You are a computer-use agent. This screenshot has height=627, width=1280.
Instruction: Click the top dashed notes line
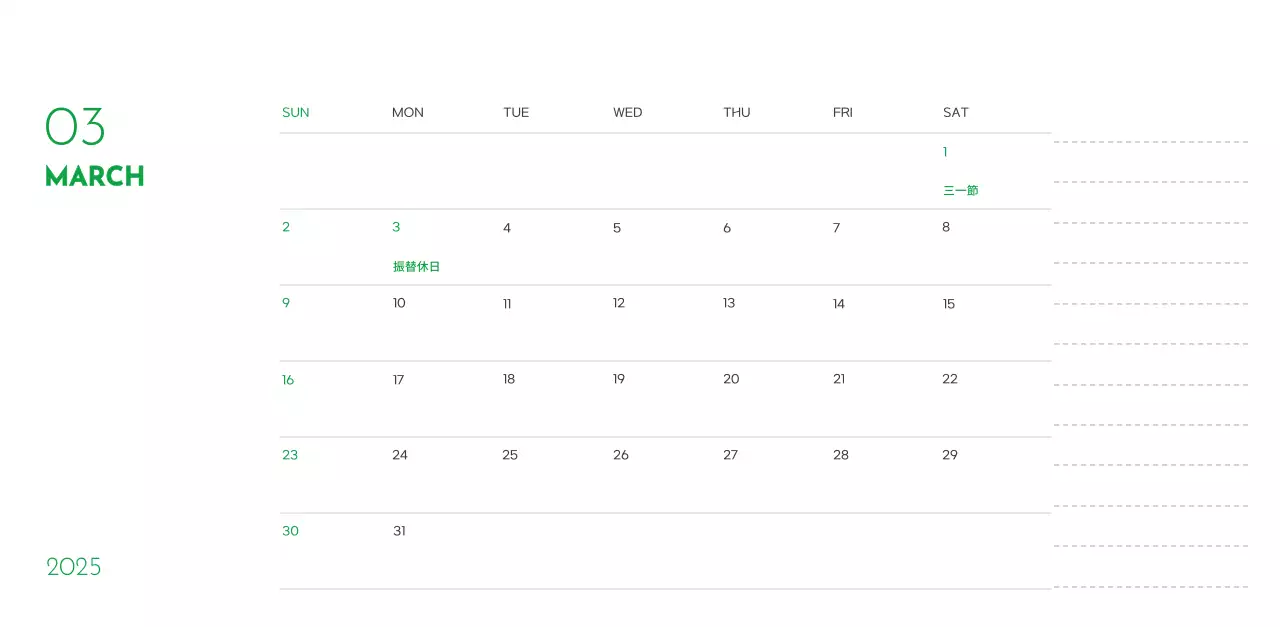pos(1150,142)
